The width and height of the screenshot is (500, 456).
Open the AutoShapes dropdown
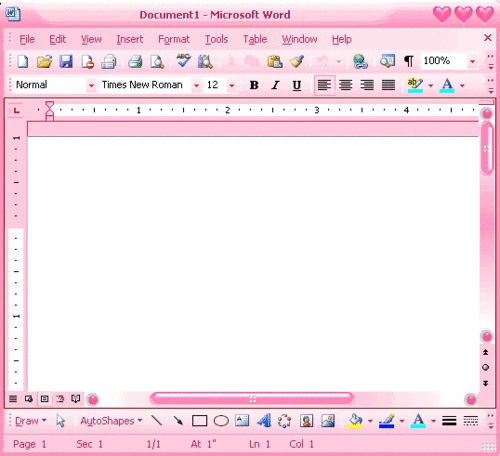pos(111,421)
